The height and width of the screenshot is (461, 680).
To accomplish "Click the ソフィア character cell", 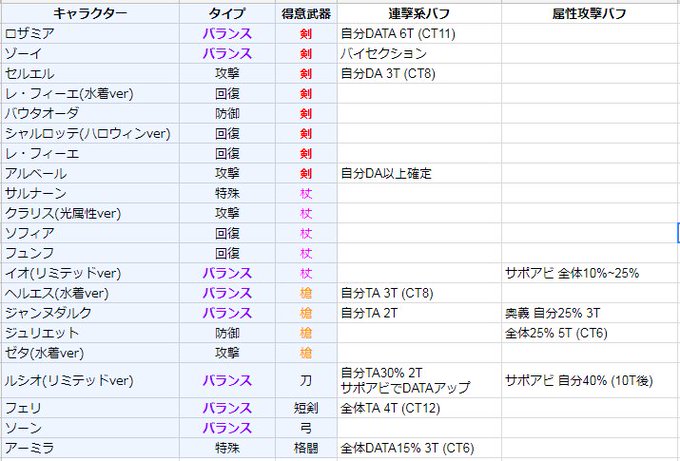I will pos(90,233).
